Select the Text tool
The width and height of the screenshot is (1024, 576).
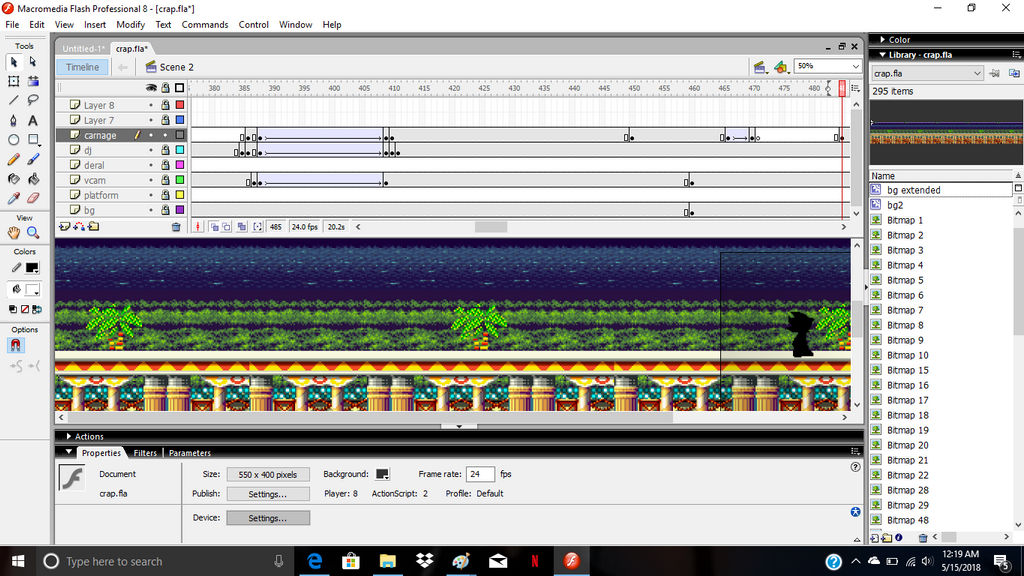[x=33, y=120]
